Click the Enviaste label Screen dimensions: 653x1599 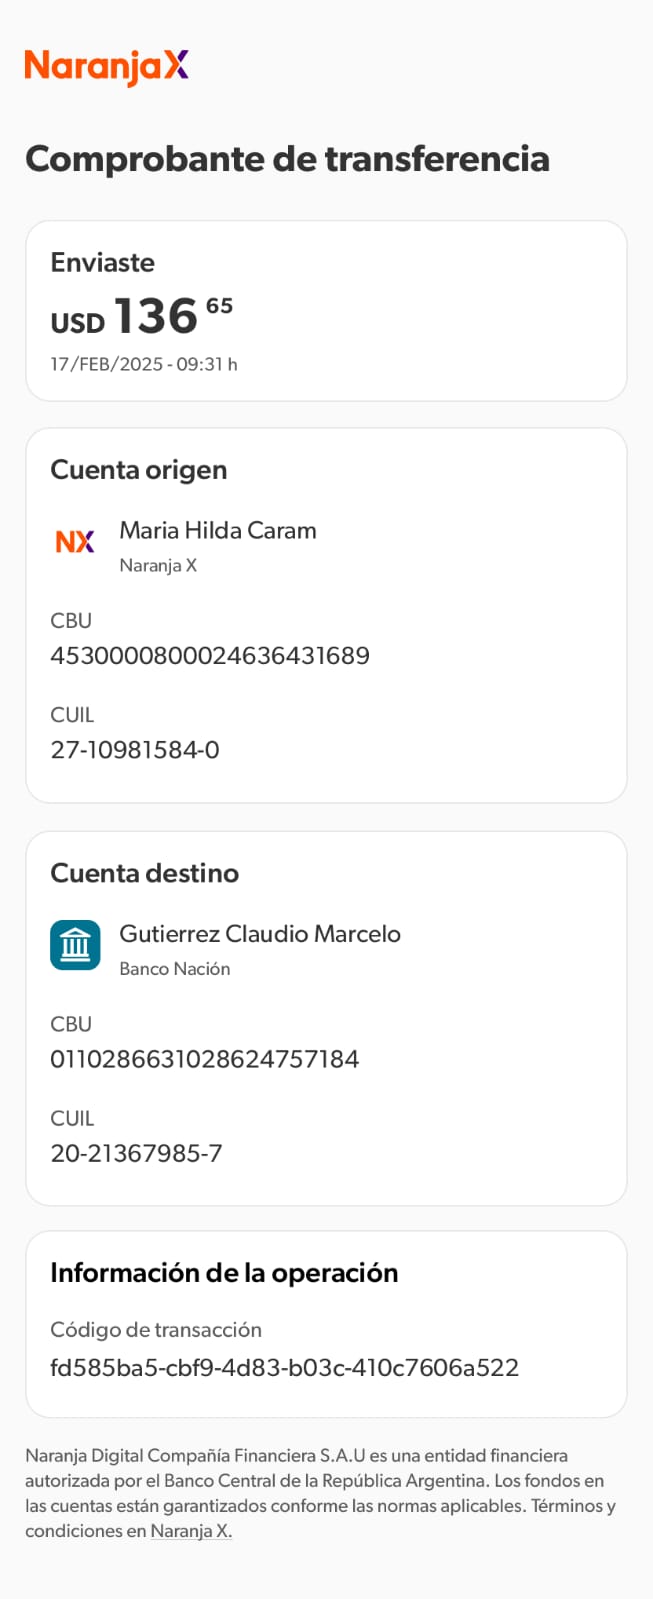click(x=102, y=263)
